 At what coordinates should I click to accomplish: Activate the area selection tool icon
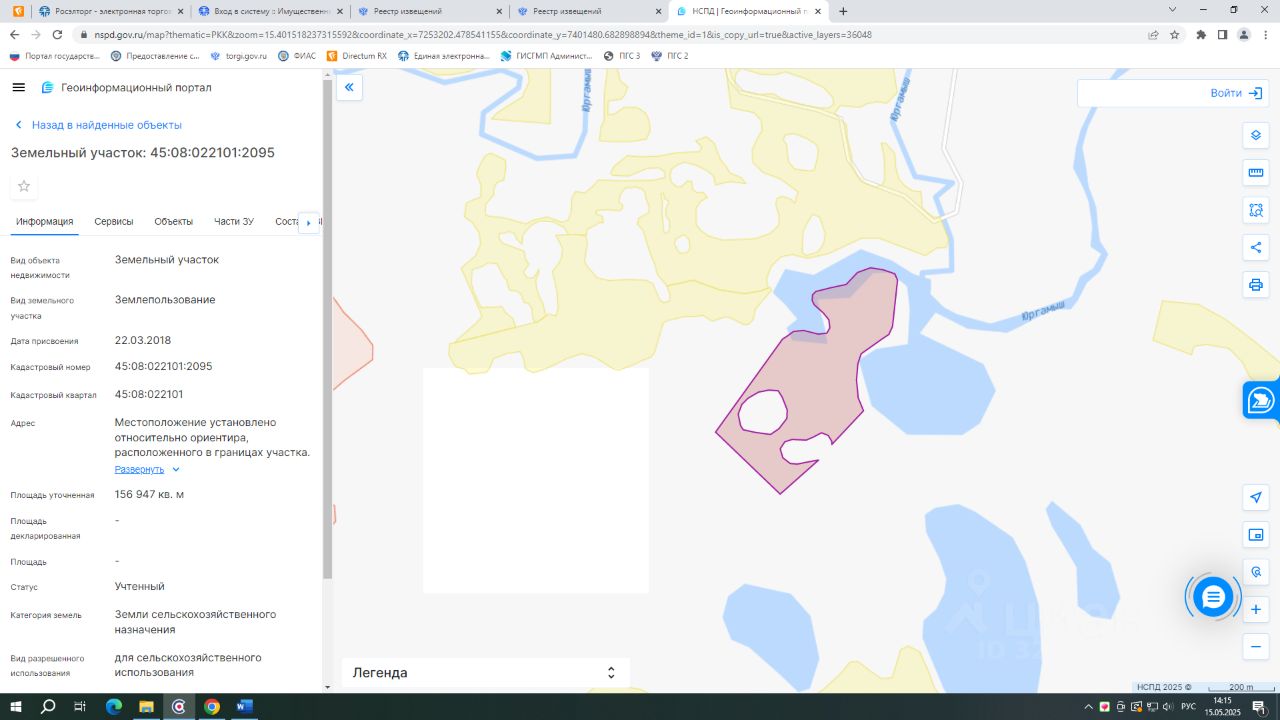pos(1256,210)
